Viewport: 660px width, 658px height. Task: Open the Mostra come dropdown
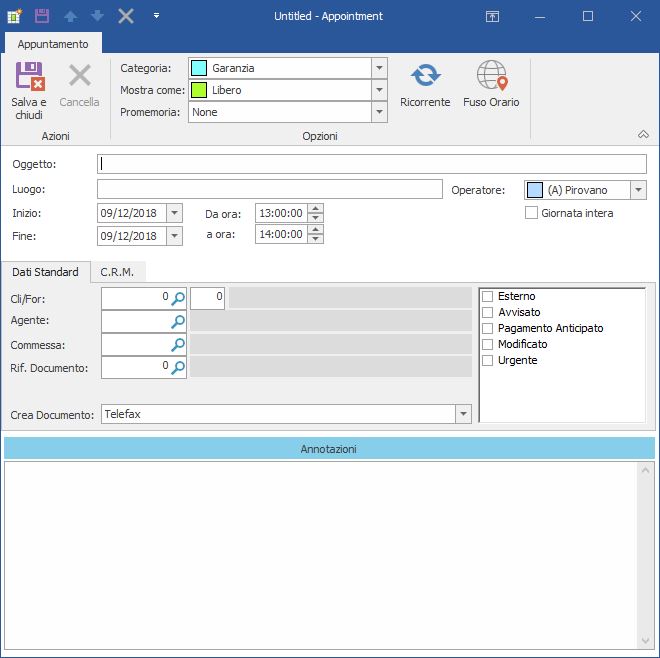pyautogui.click(x=379, y=90)
